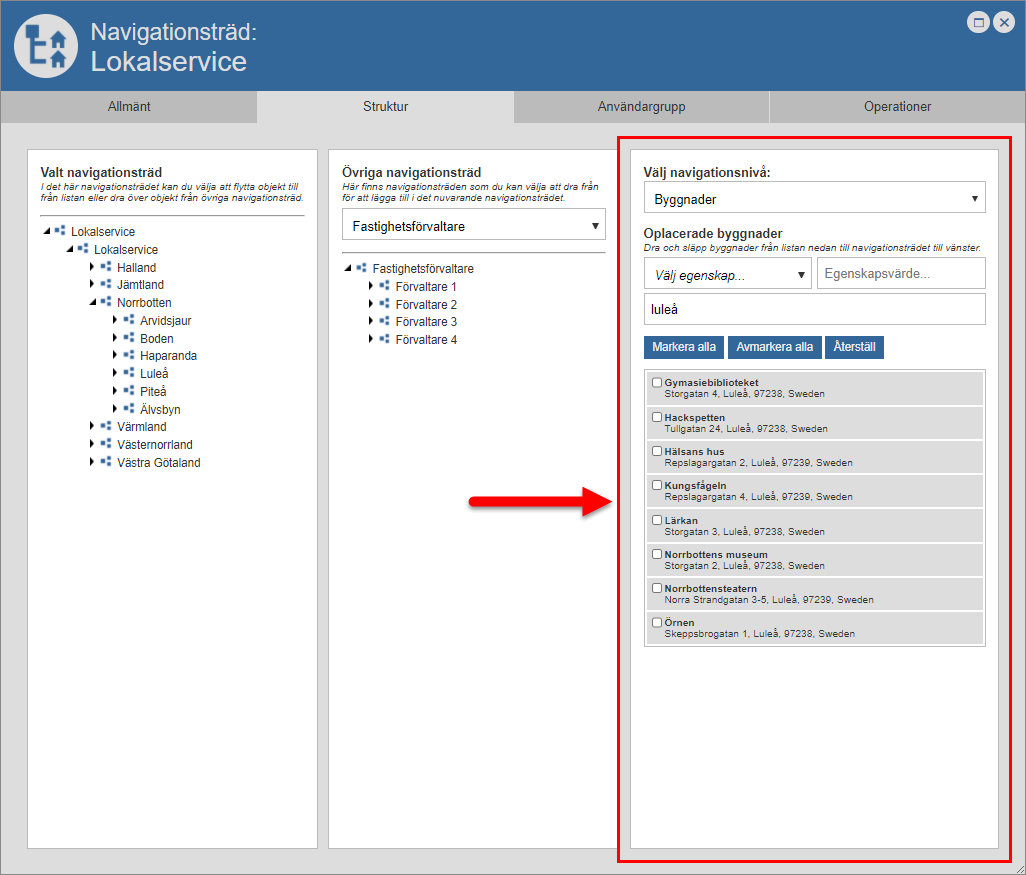Collapse the Norrbotten tree node

tap(92, 302)
